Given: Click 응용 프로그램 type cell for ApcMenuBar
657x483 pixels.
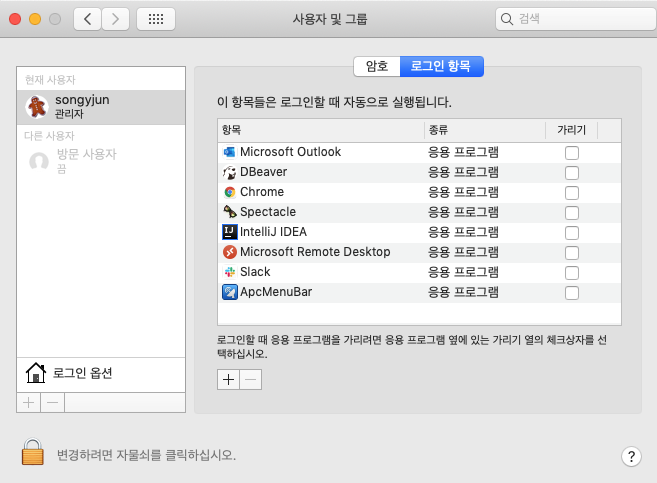Looking at the screenshot, I should click(463, 292).
